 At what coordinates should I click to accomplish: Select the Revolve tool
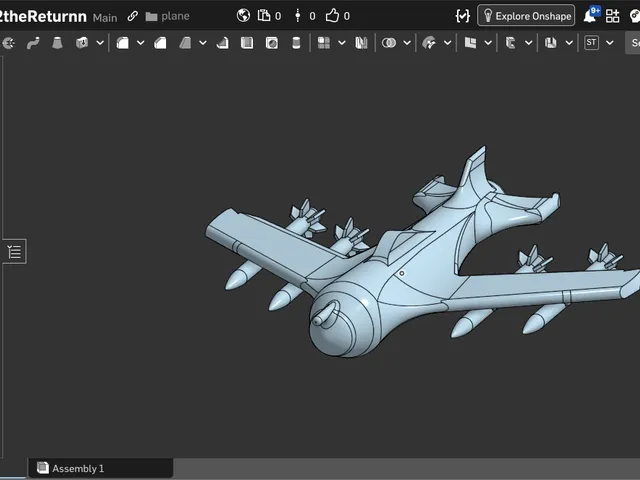8,43
